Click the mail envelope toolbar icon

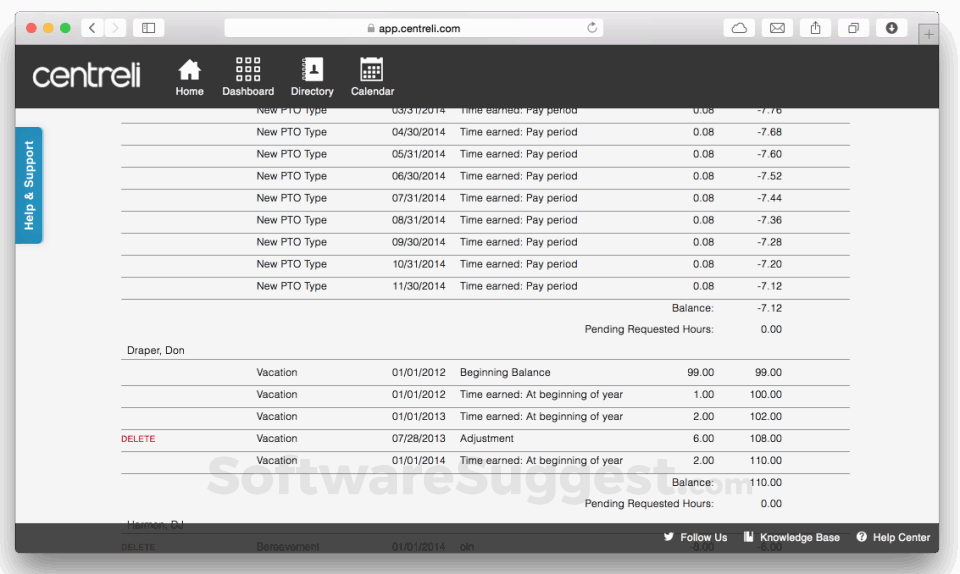click(x=777, y=28)
